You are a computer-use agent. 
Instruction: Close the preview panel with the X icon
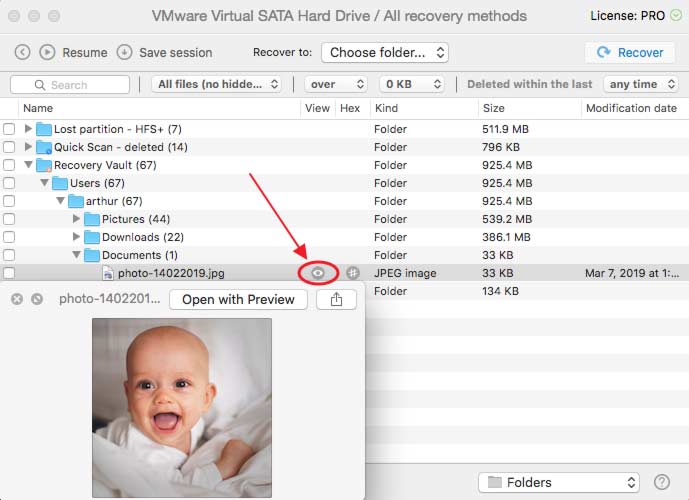(x=17, y=299)
